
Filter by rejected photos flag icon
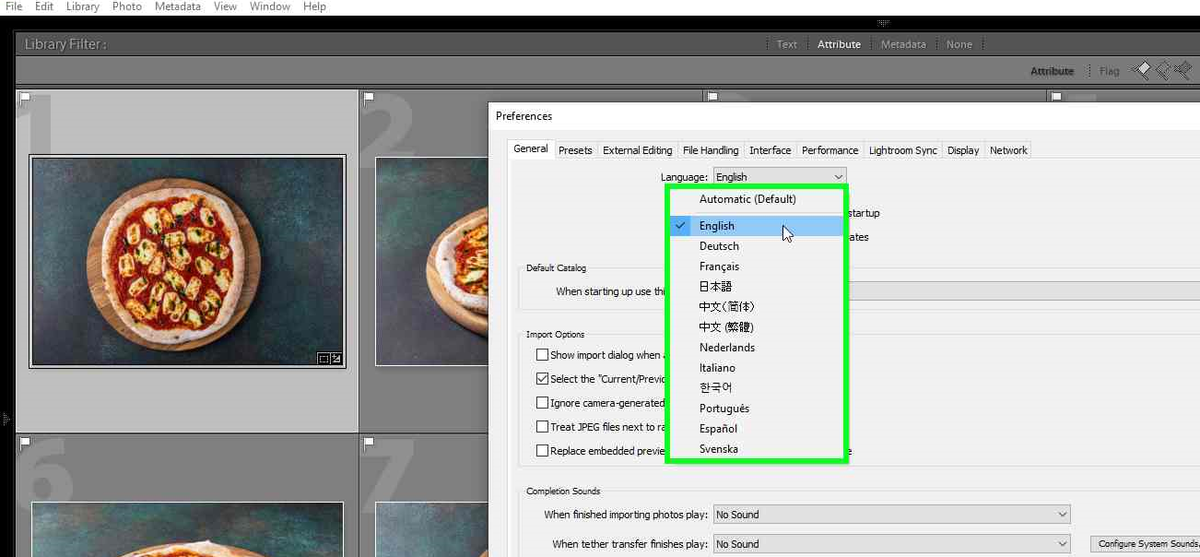(x=1185, y=71)
